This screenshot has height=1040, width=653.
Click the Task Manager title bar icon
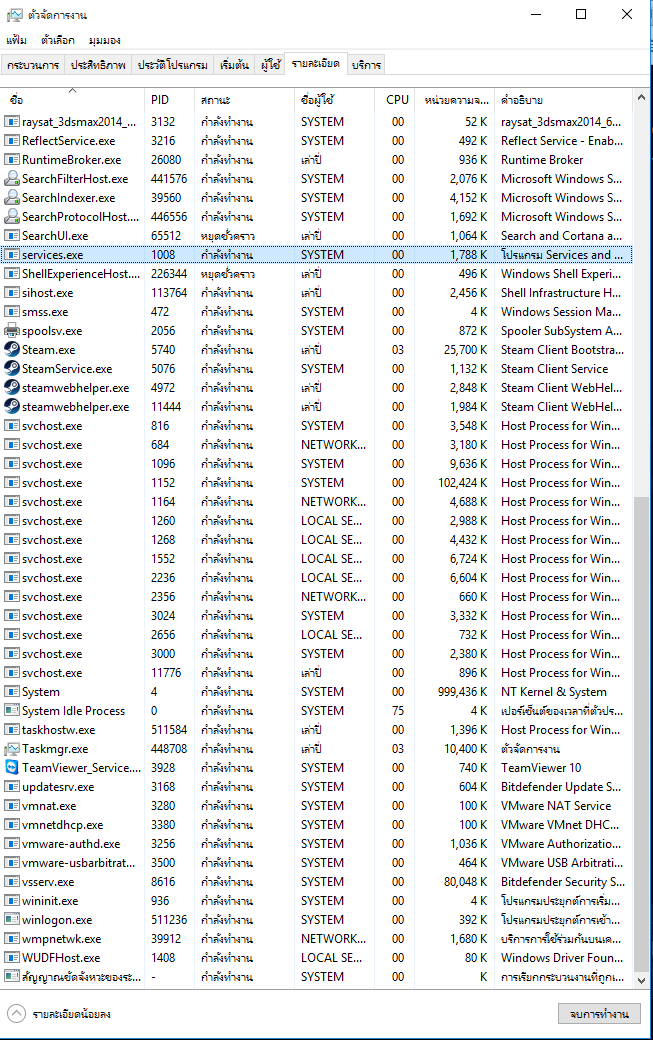pos(15,15)
